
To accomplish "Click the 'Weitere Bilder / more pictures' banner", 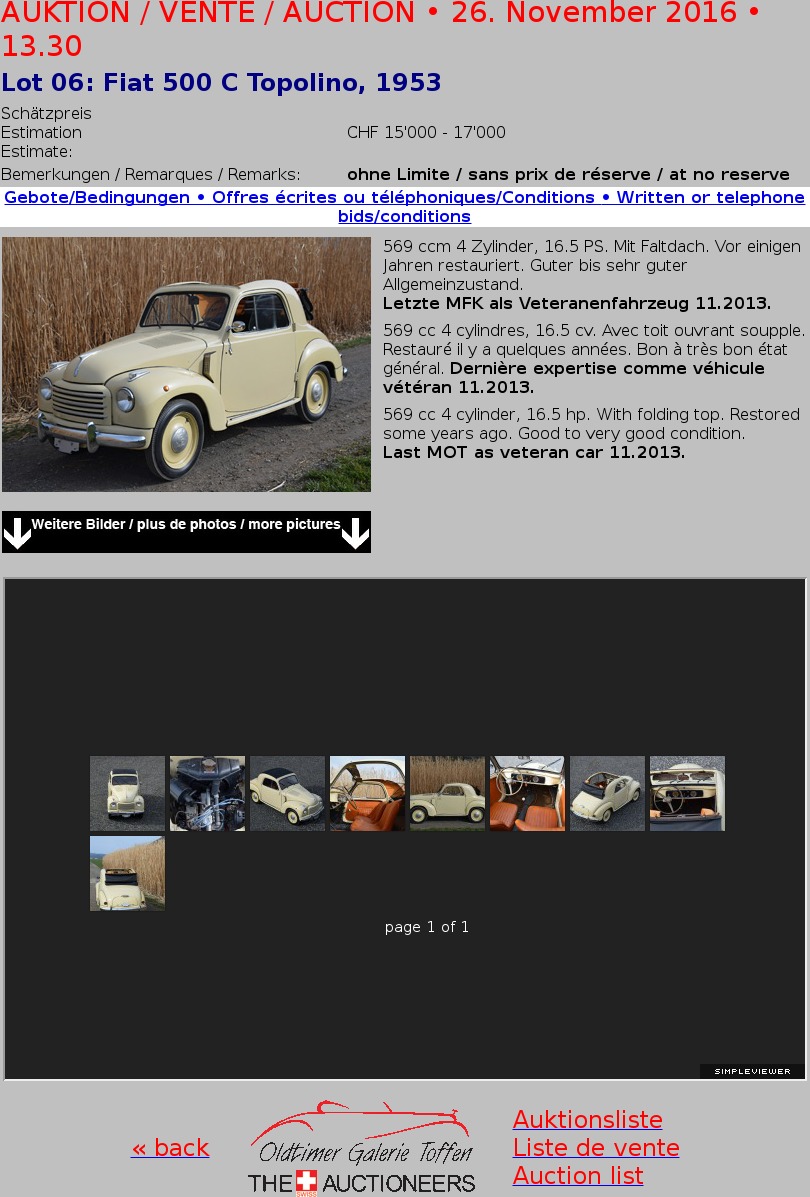I will pos(186,532).
